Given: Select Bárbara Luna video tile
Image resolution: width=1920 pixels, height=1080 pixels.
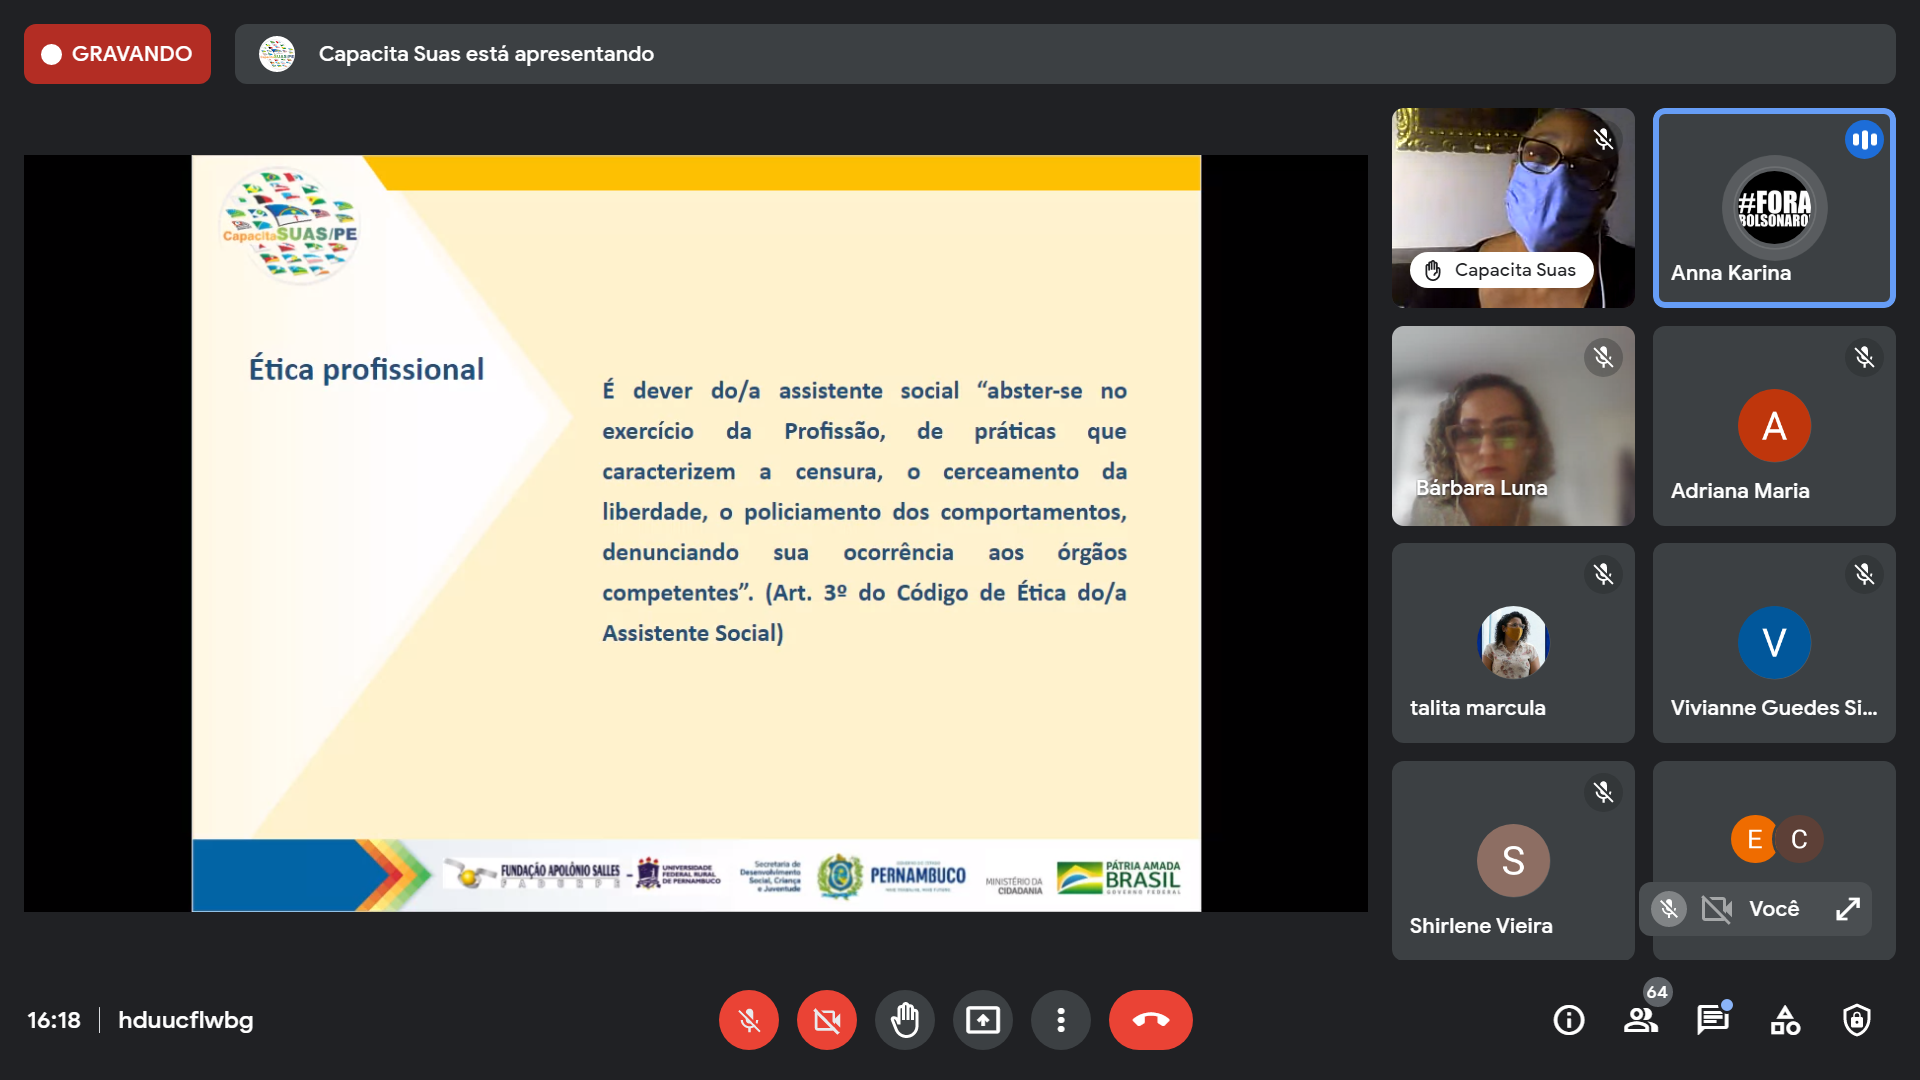Looking at the screenshot, I should point(1512,425).
